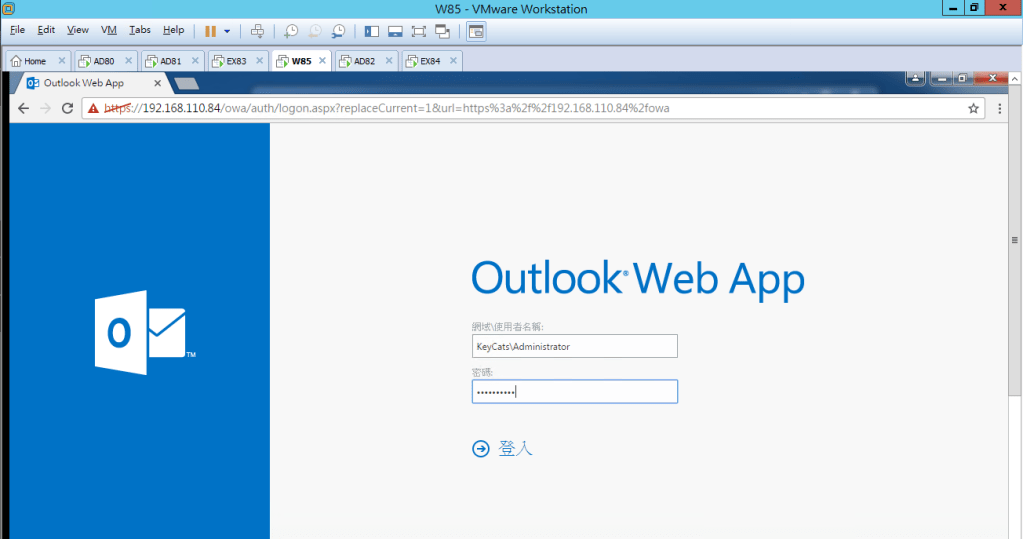
Task: Click the browser back arrow
Action: (23, 108)
